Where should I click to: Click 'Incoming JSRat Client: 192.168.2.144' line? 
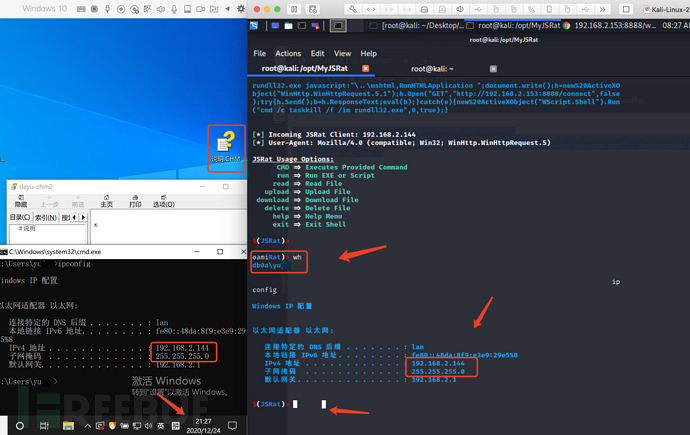coord(334,135)
